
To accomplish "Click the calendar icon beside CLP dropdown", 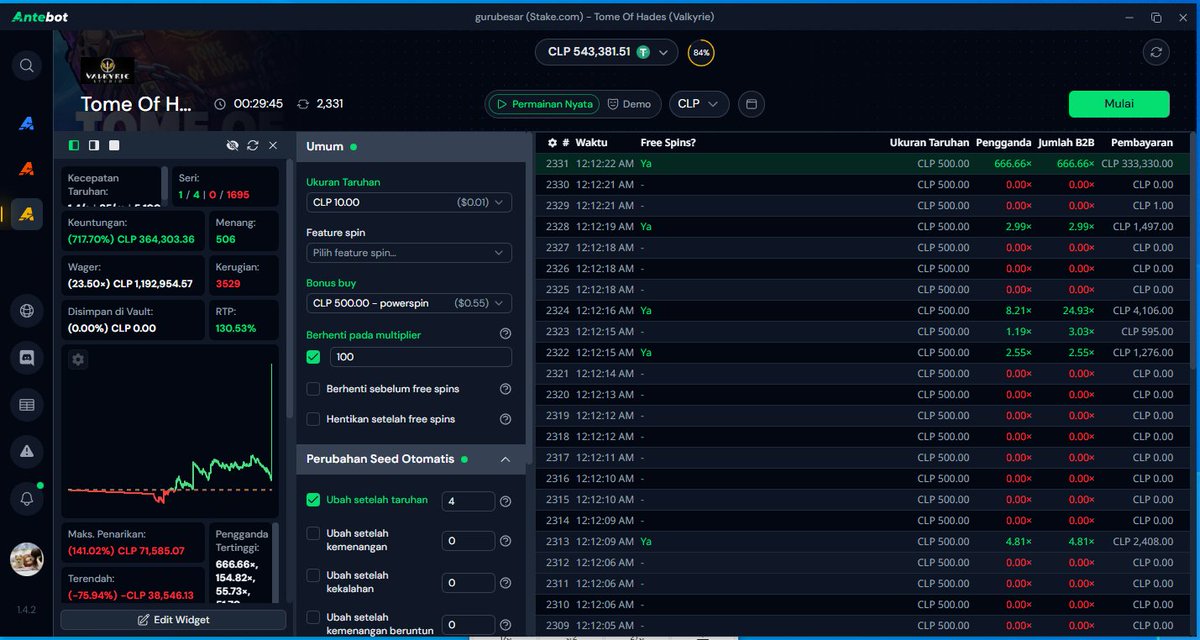I will tap(752, 104).
